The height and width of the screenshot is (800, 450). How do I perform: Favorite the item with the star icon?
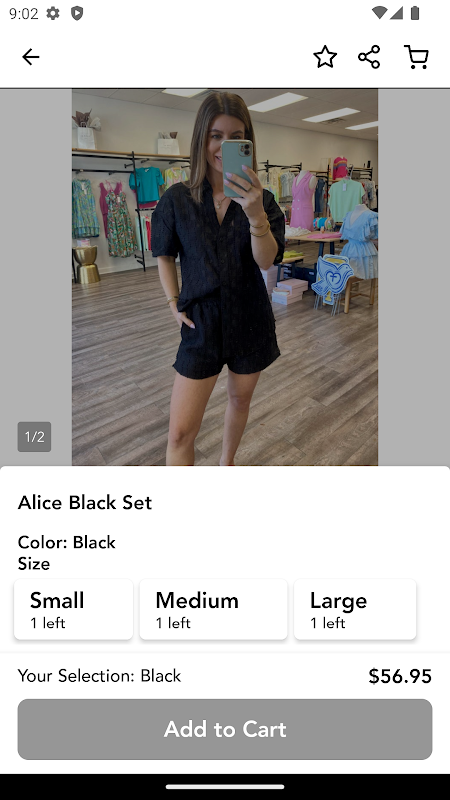tap(325, 57)
